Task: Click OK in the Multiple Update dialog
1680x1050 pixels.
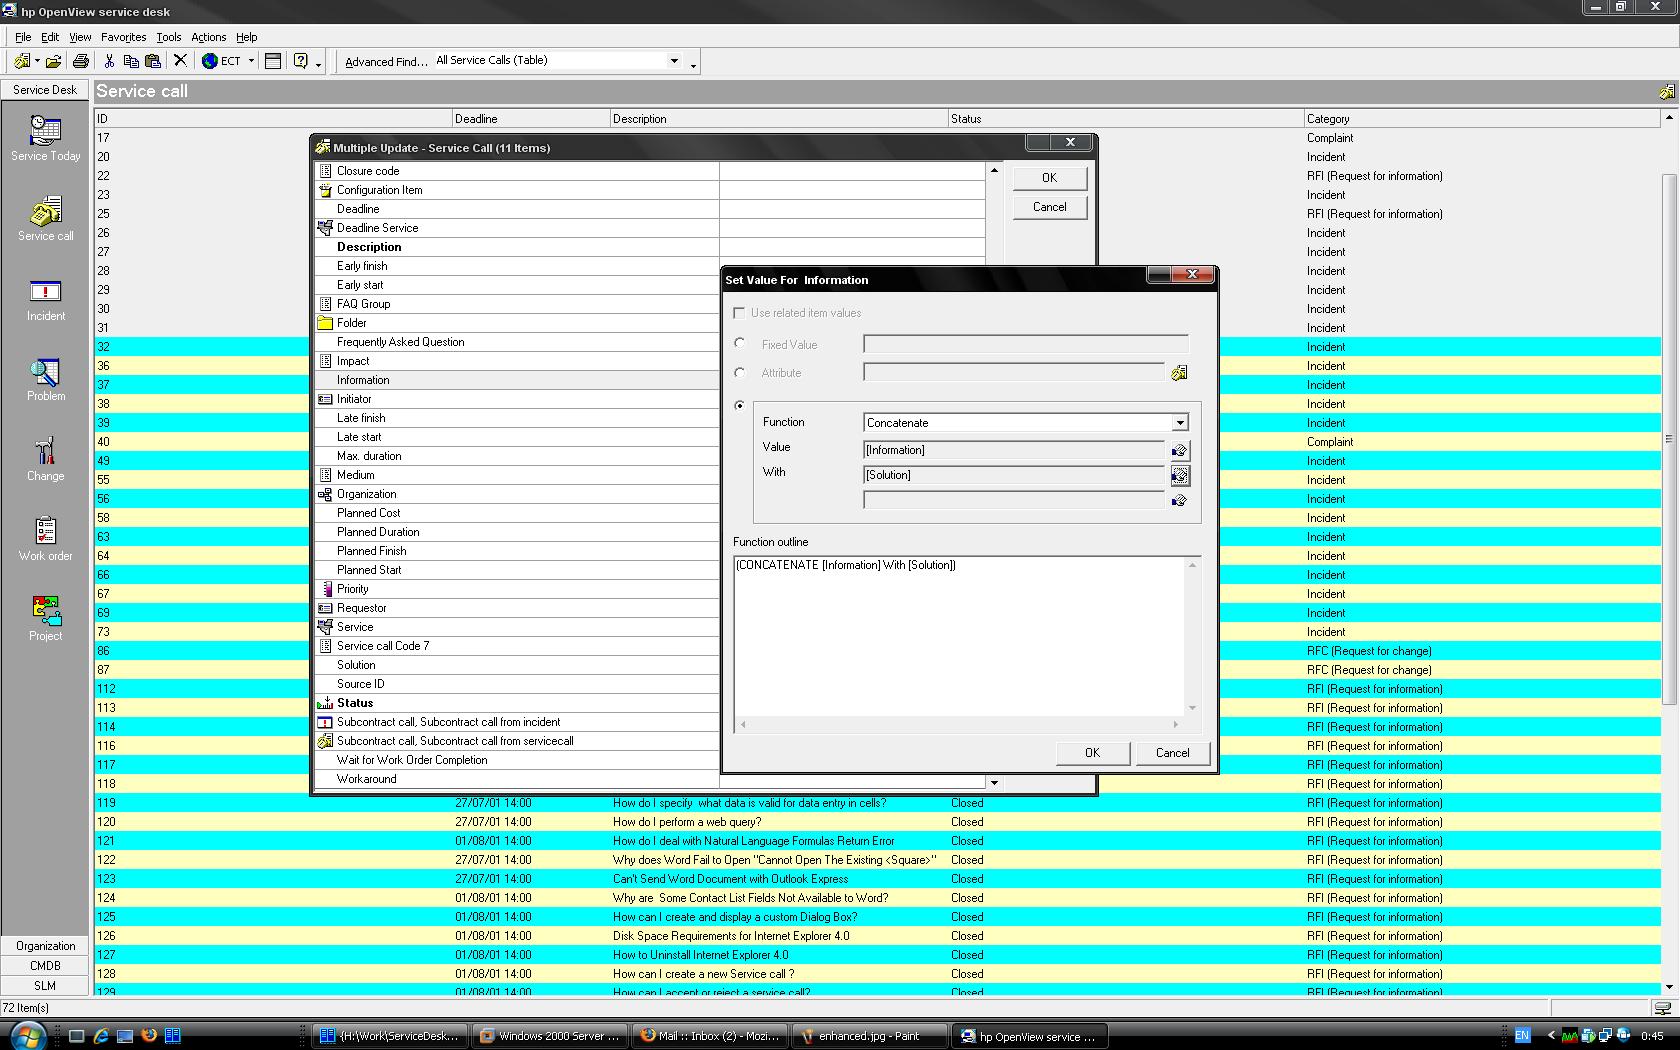Action: (1049, 178)
